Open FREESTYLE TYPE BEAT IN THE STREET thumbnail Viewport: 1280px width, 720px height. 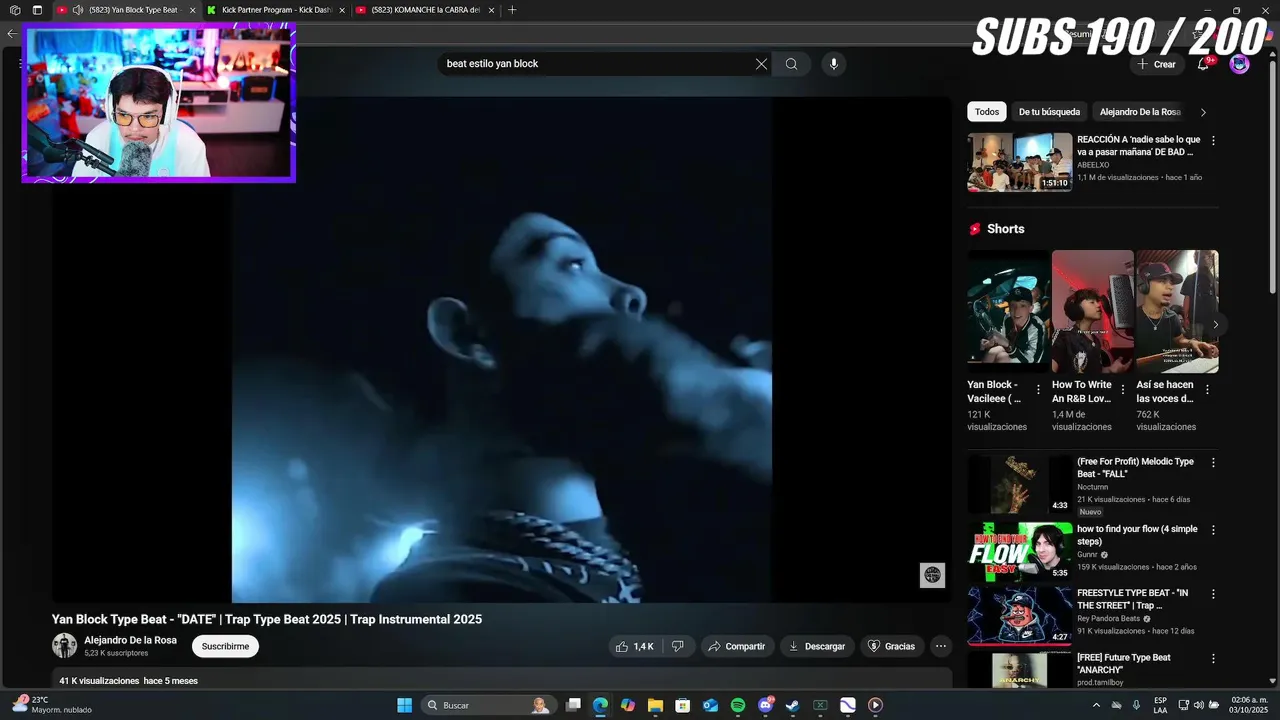(x=1019, y=615)
